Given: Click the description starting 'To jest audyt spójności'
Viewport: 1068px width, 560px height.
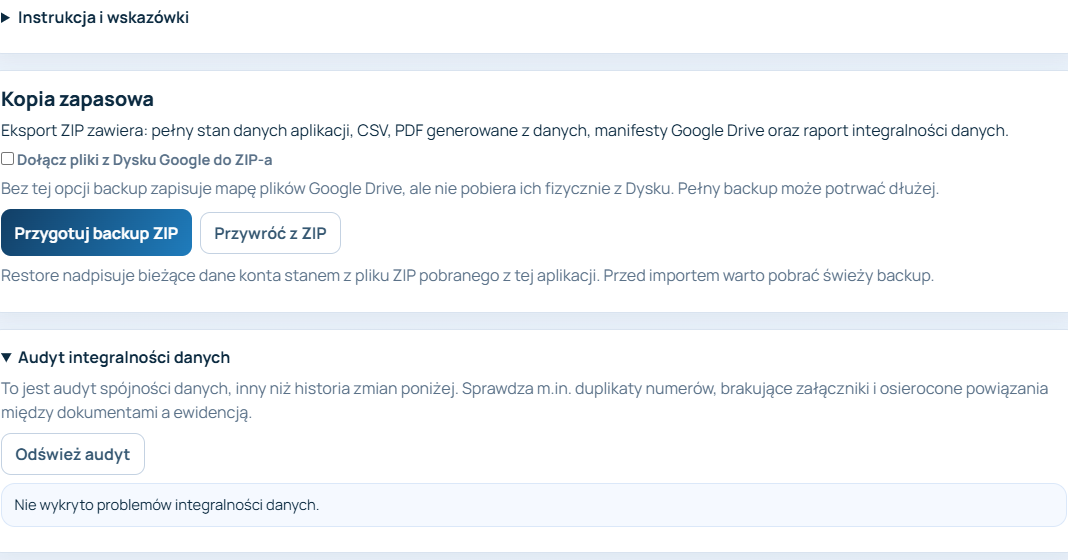Looking at the screenshot, I should [x=524, y=401].
